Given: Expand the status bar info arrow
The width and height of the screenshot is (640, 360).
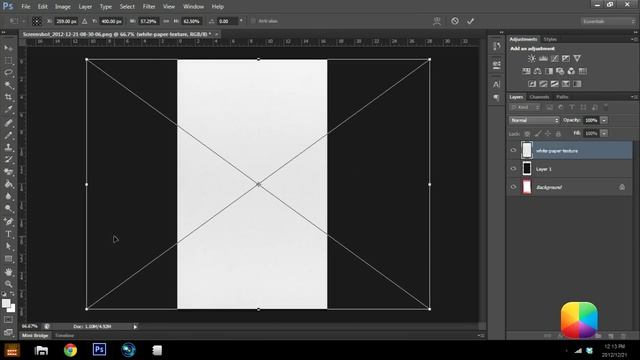Looking at the screenshot, I should click(x=135, y=327).
